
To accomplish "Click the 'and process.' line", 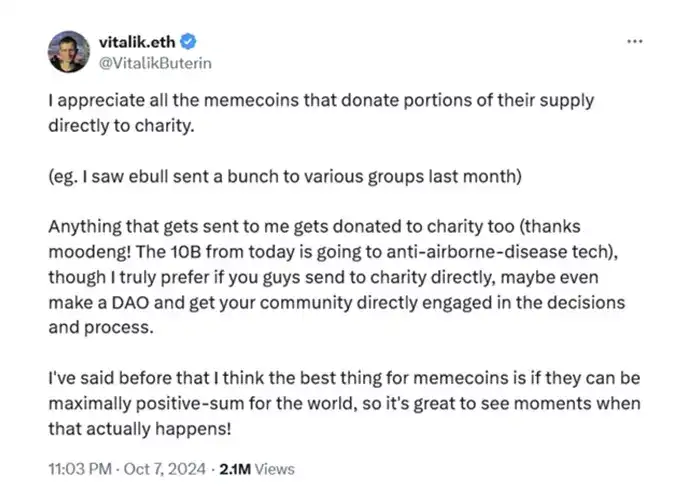I will [x=101, y=328].
